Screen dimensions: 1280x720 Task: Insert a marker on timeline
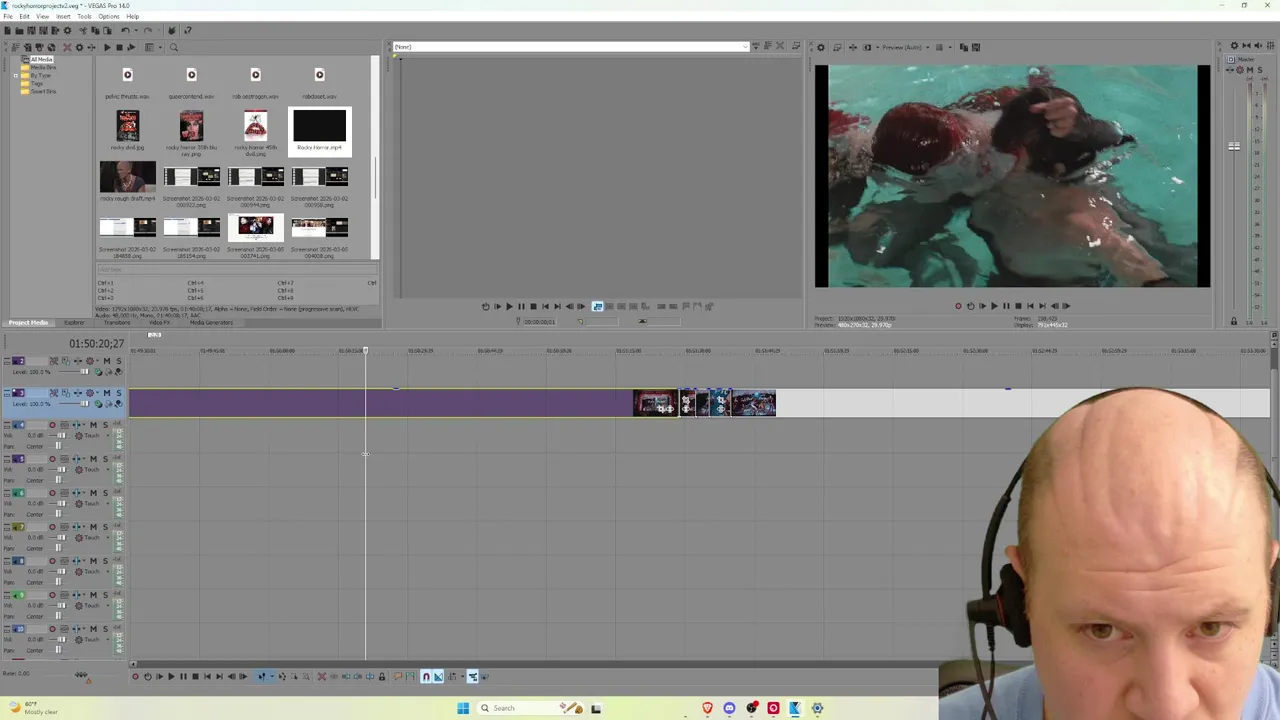coord(398,677)
